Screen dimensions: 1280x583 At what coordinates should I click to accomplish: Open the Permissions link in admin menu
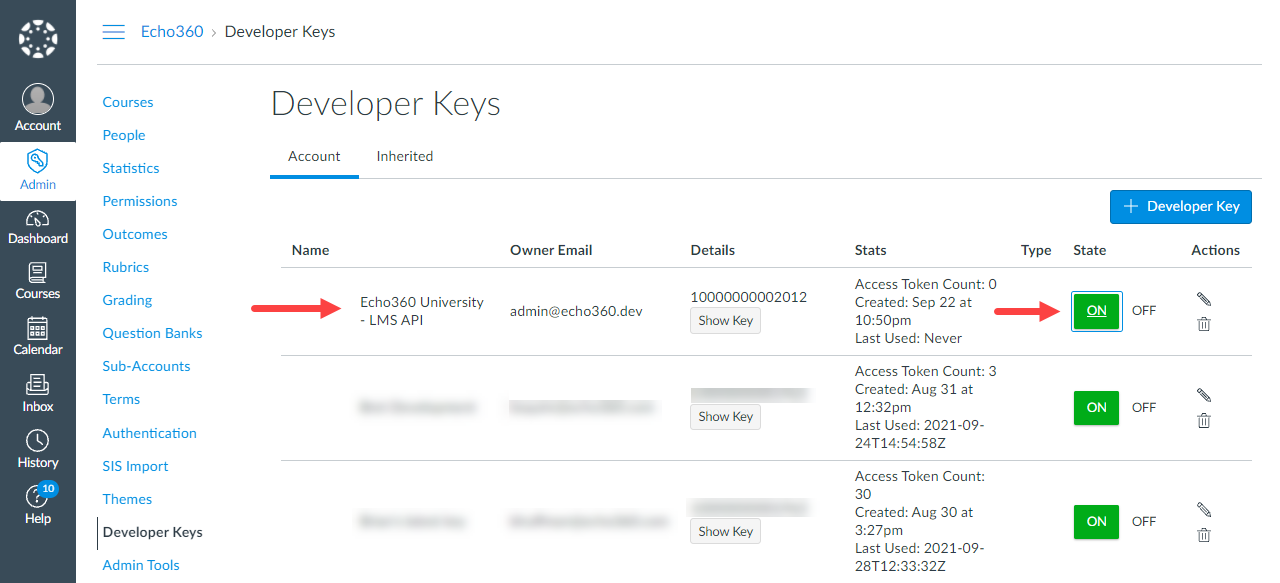(140, 201)
